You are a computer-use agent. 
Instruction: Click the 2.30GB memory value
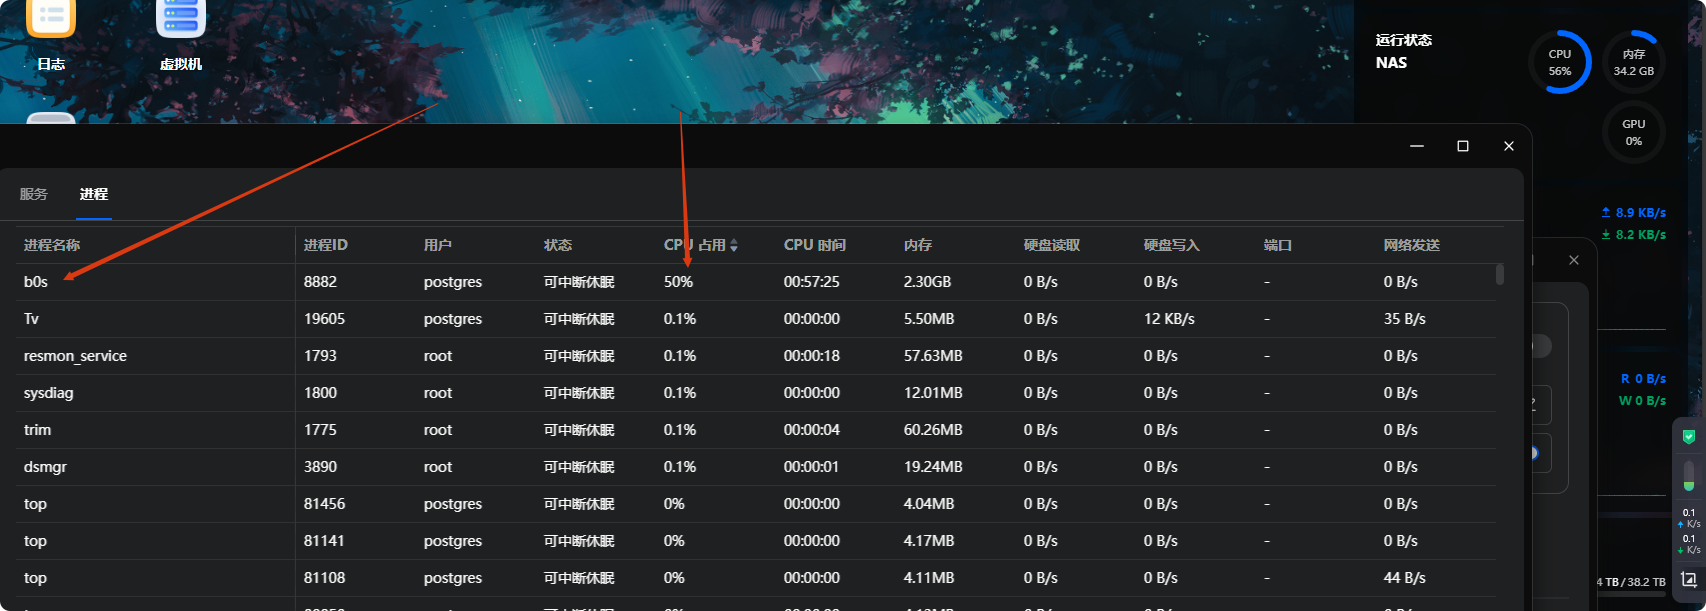(x=927, y=282)
